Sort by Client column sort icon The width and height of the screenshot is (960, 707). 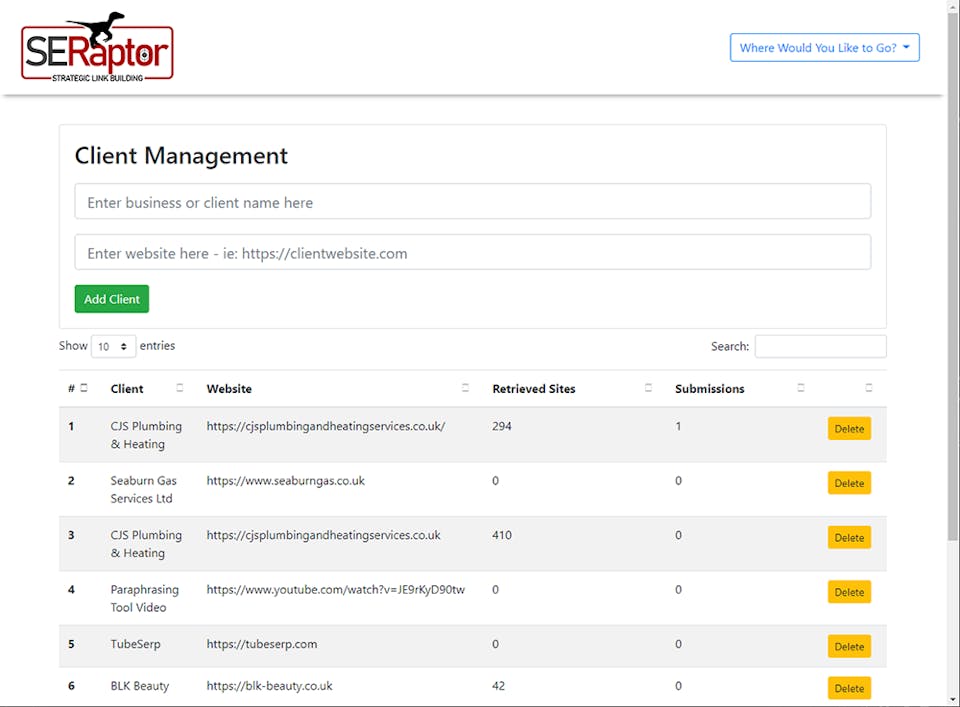(180, 388)
